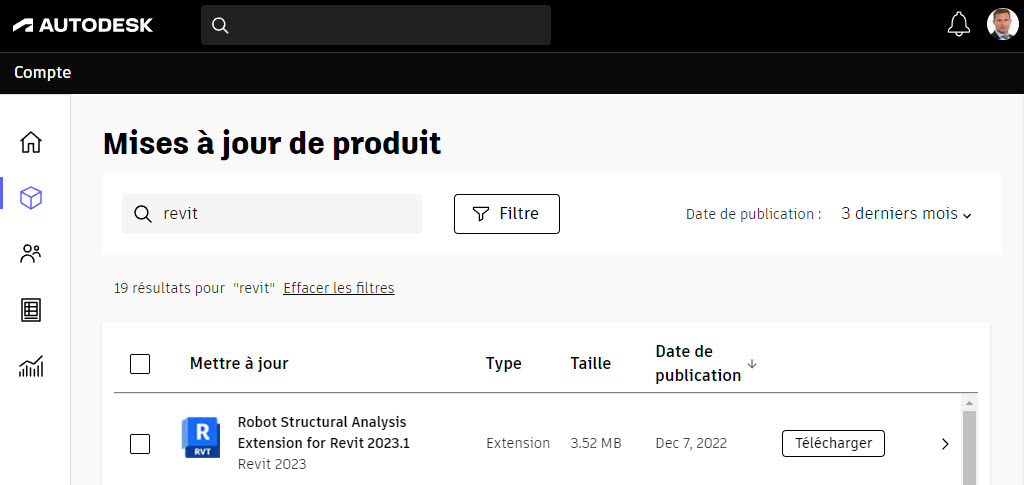The width and height of the screenshot is (1024, 485).
Task: Open User management people icon
Action: point(31,253)
